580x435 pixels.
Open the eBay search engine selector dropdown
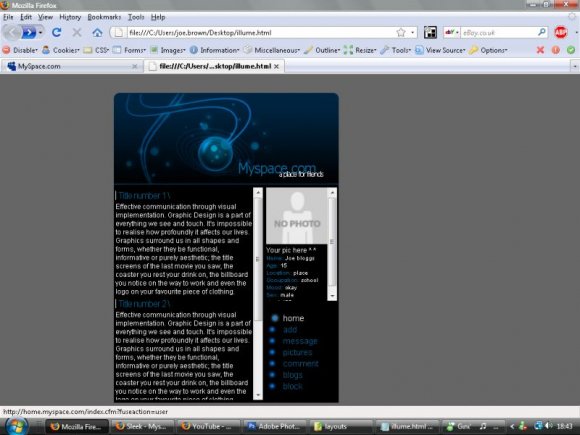tap(452, 33)
